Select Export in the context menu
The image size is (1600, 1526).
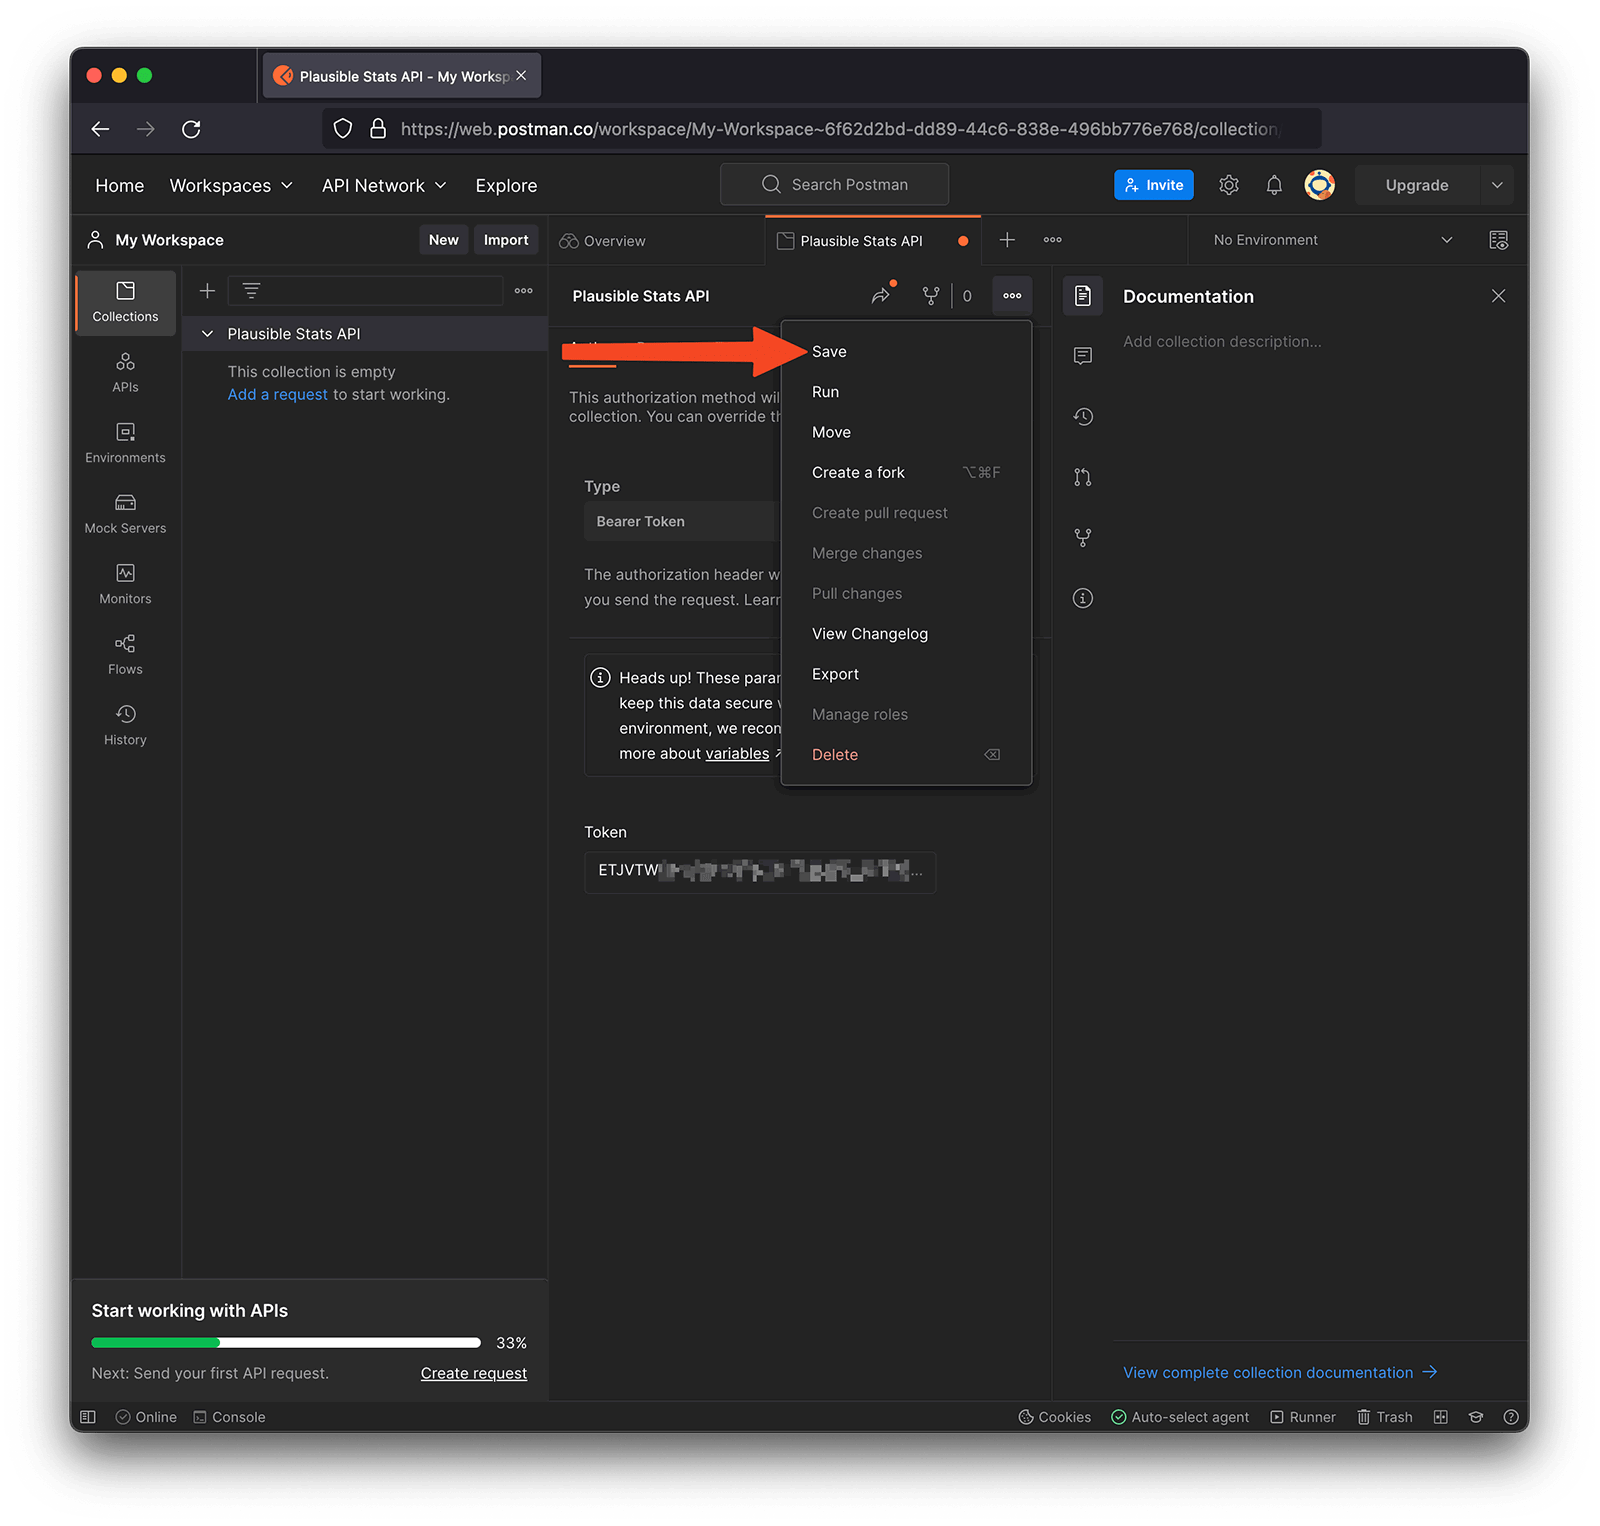(x=835, y=674)
